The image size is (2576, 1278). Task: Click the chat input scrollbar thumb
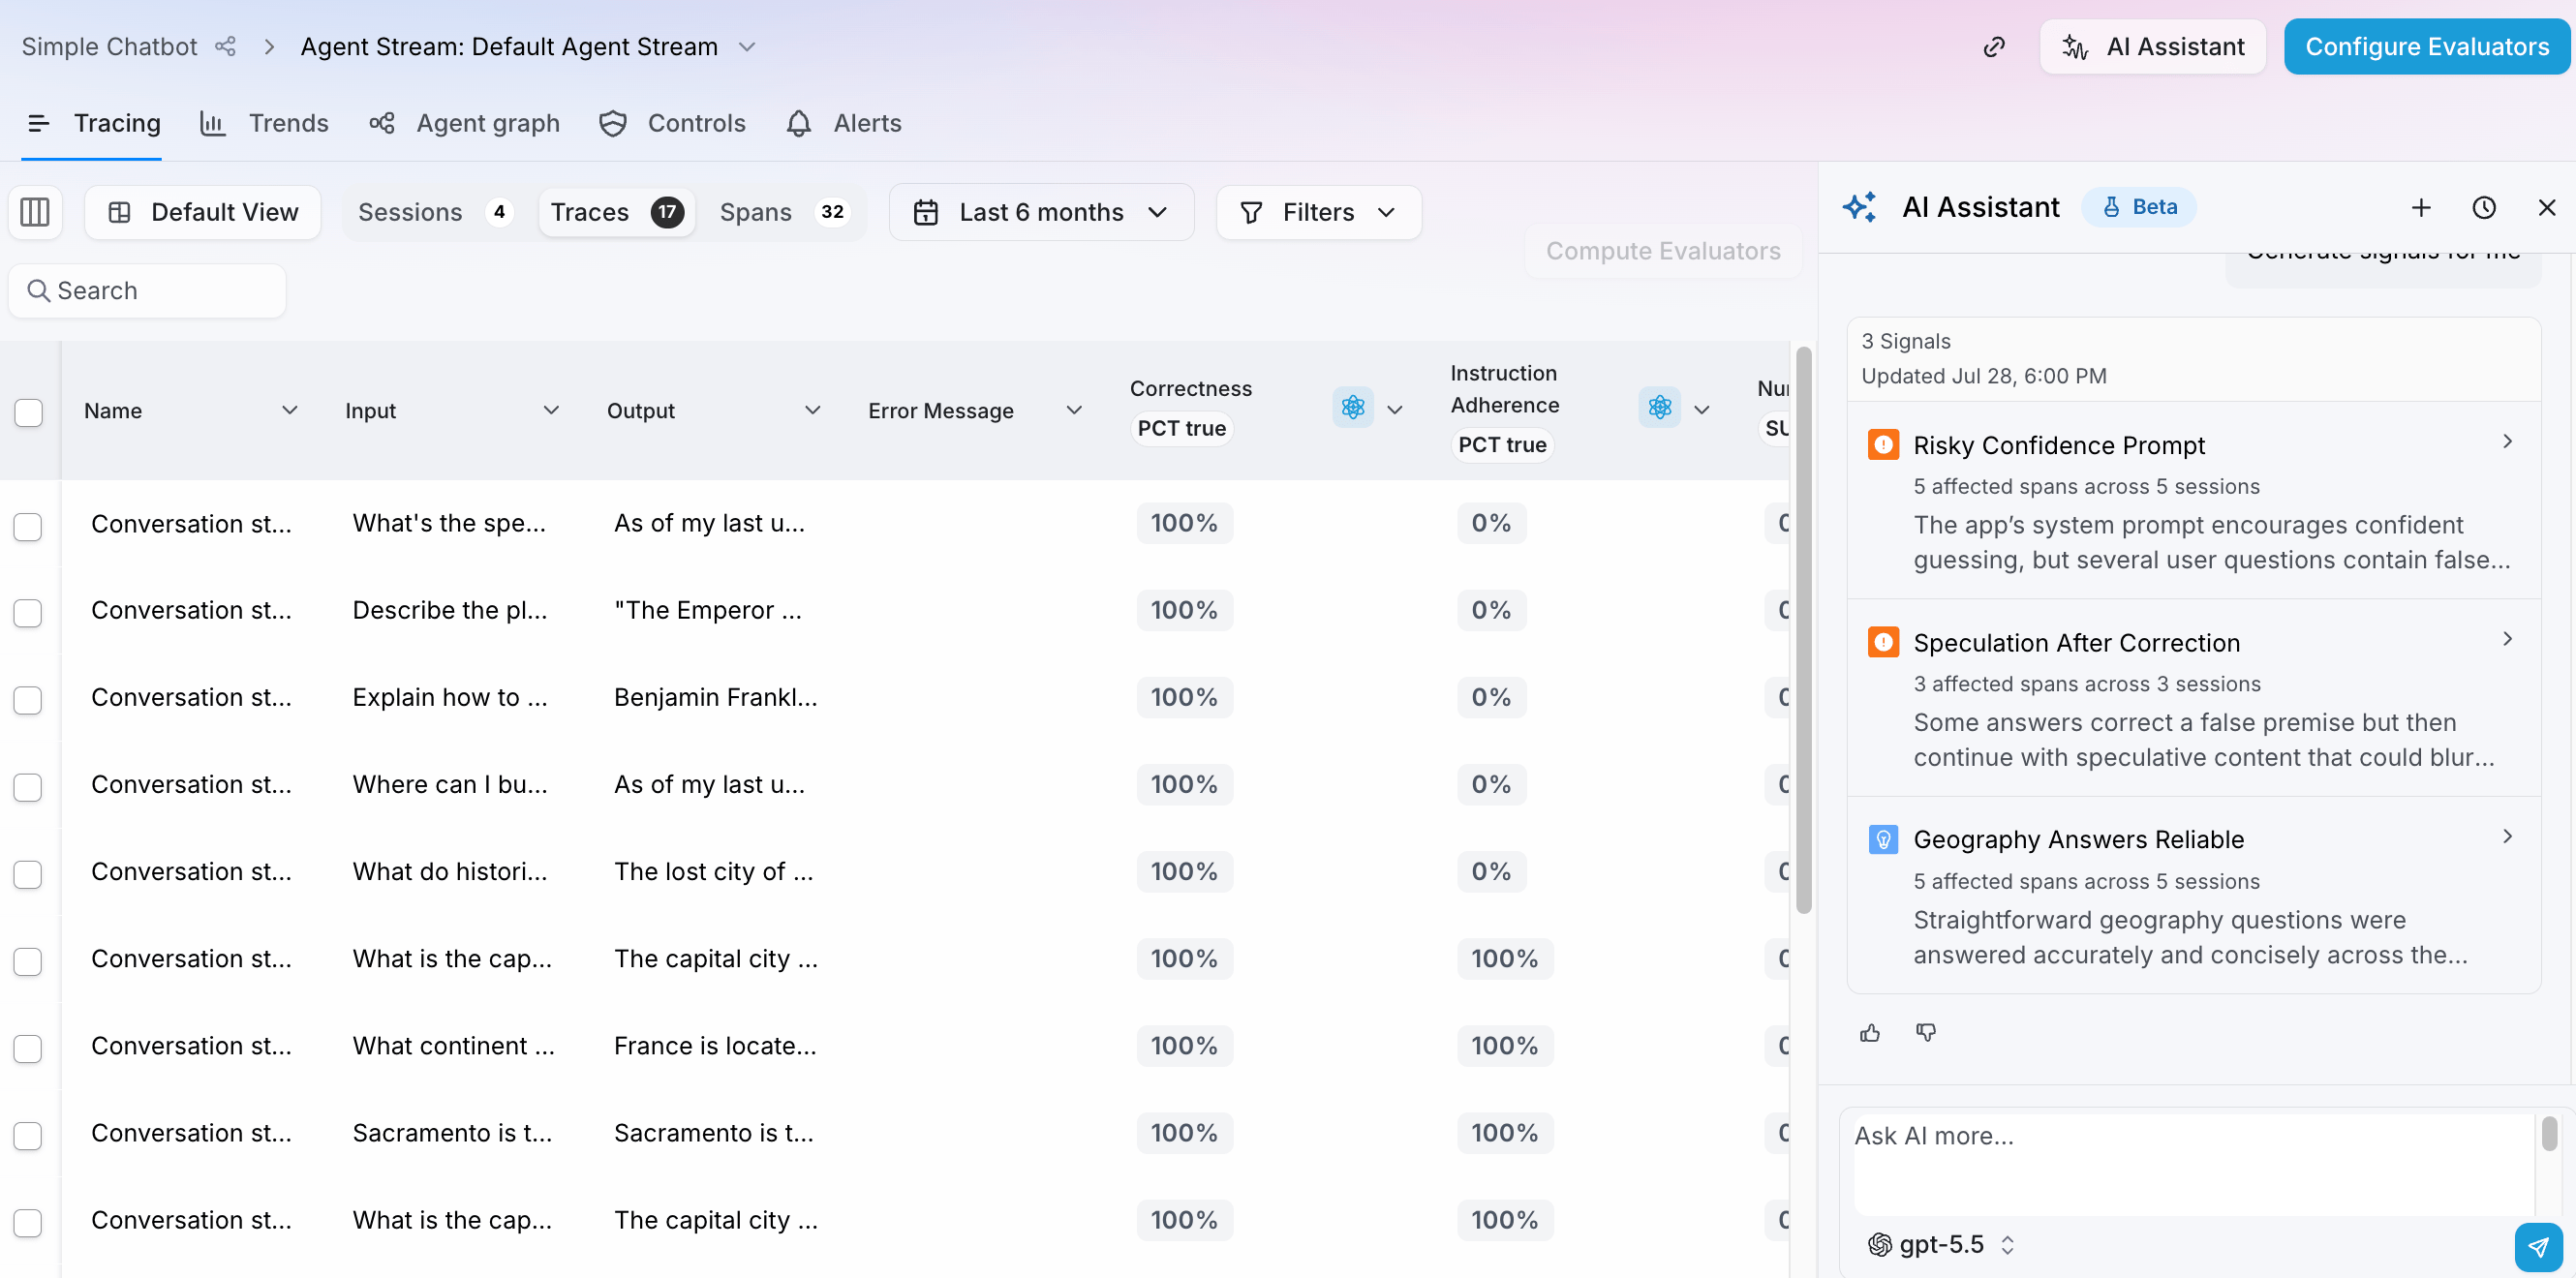click(x=2549, y=1133)
